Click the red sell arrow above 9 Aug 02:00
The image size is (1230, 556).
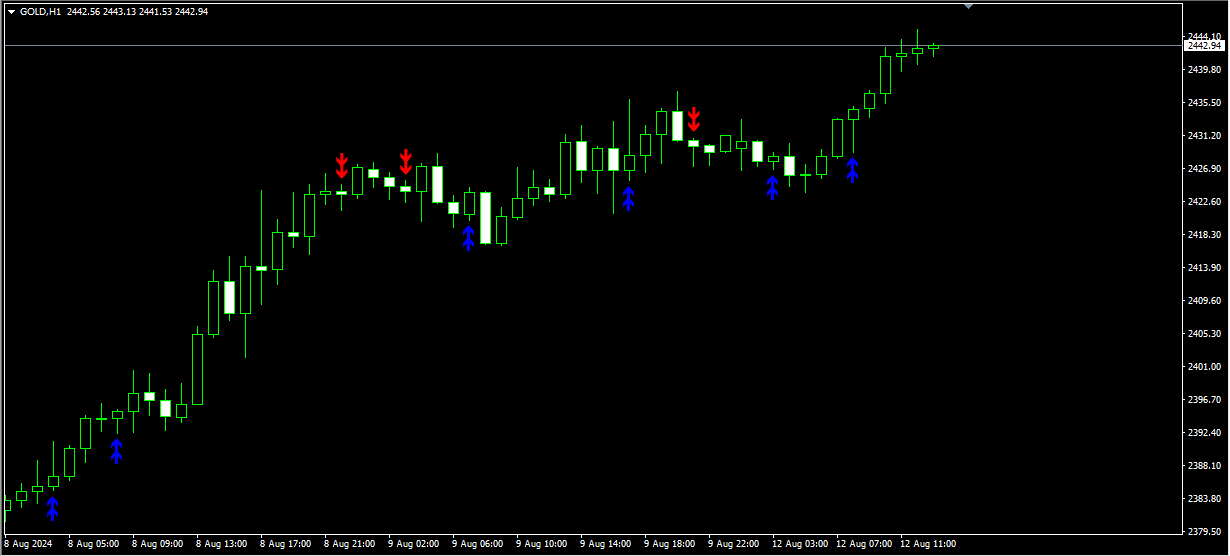point(406,161)
